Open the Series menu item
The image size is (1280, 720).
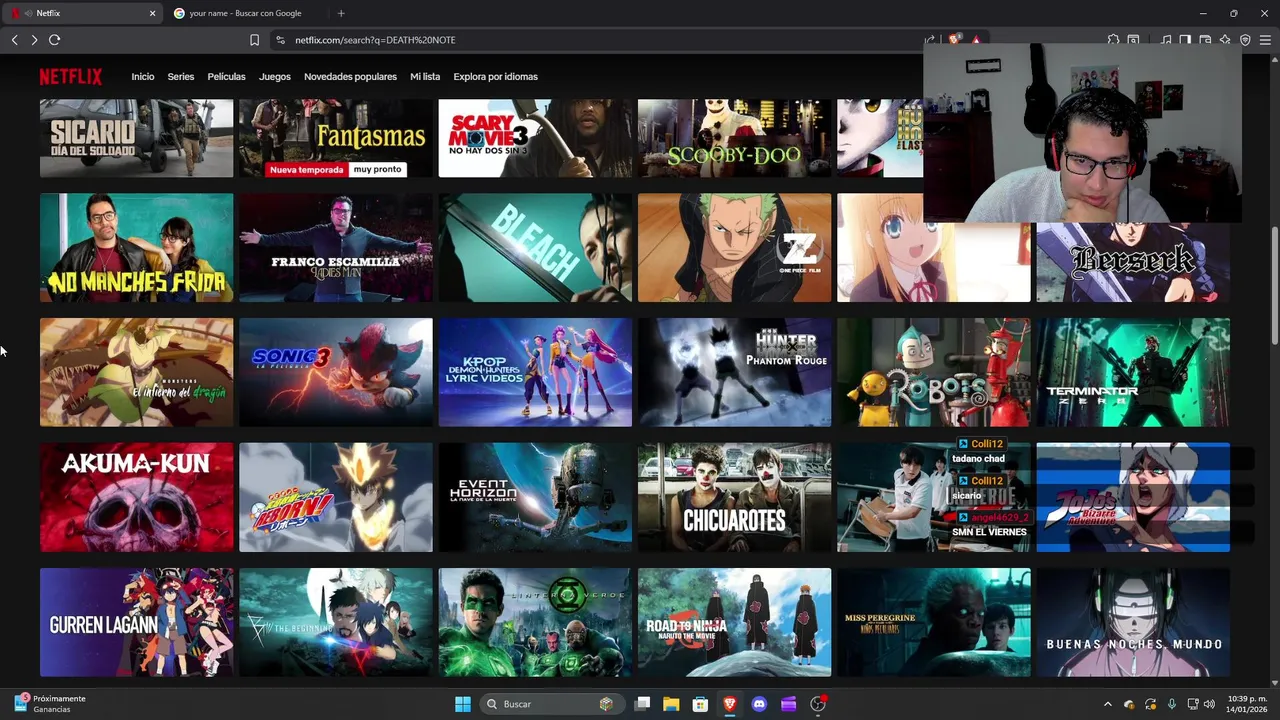(x=181, y=77)
